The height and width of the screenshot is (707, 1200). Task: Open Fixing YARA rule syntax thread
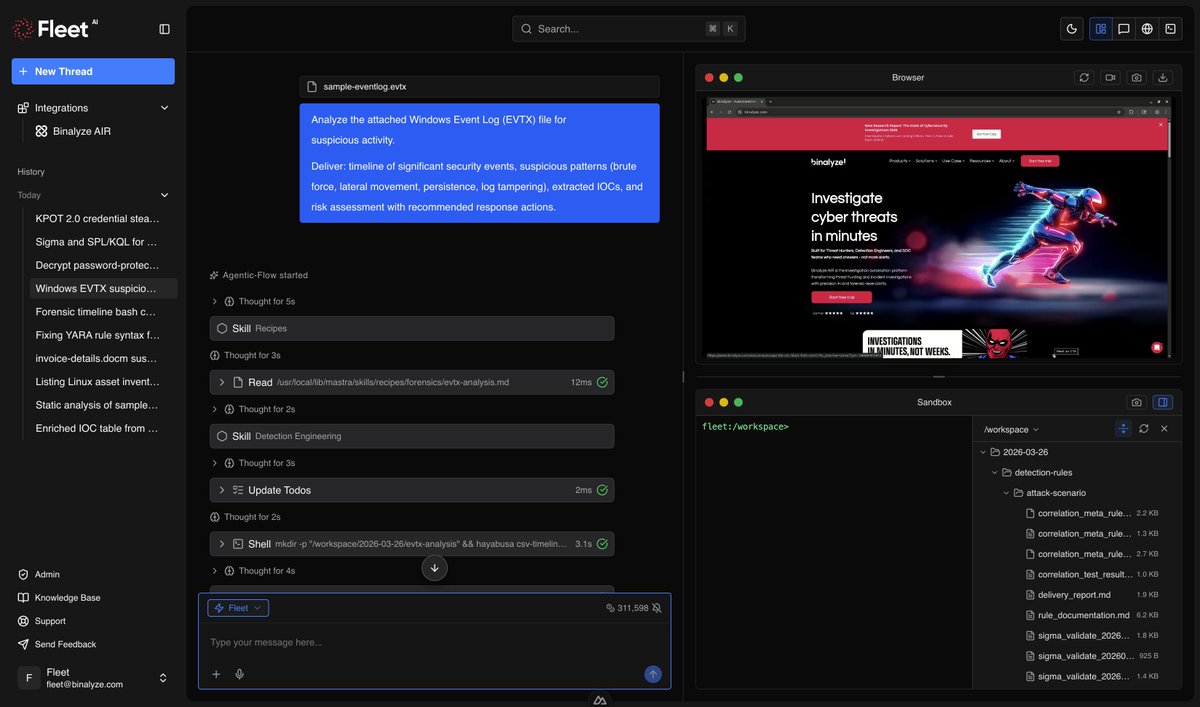(97, 335)
